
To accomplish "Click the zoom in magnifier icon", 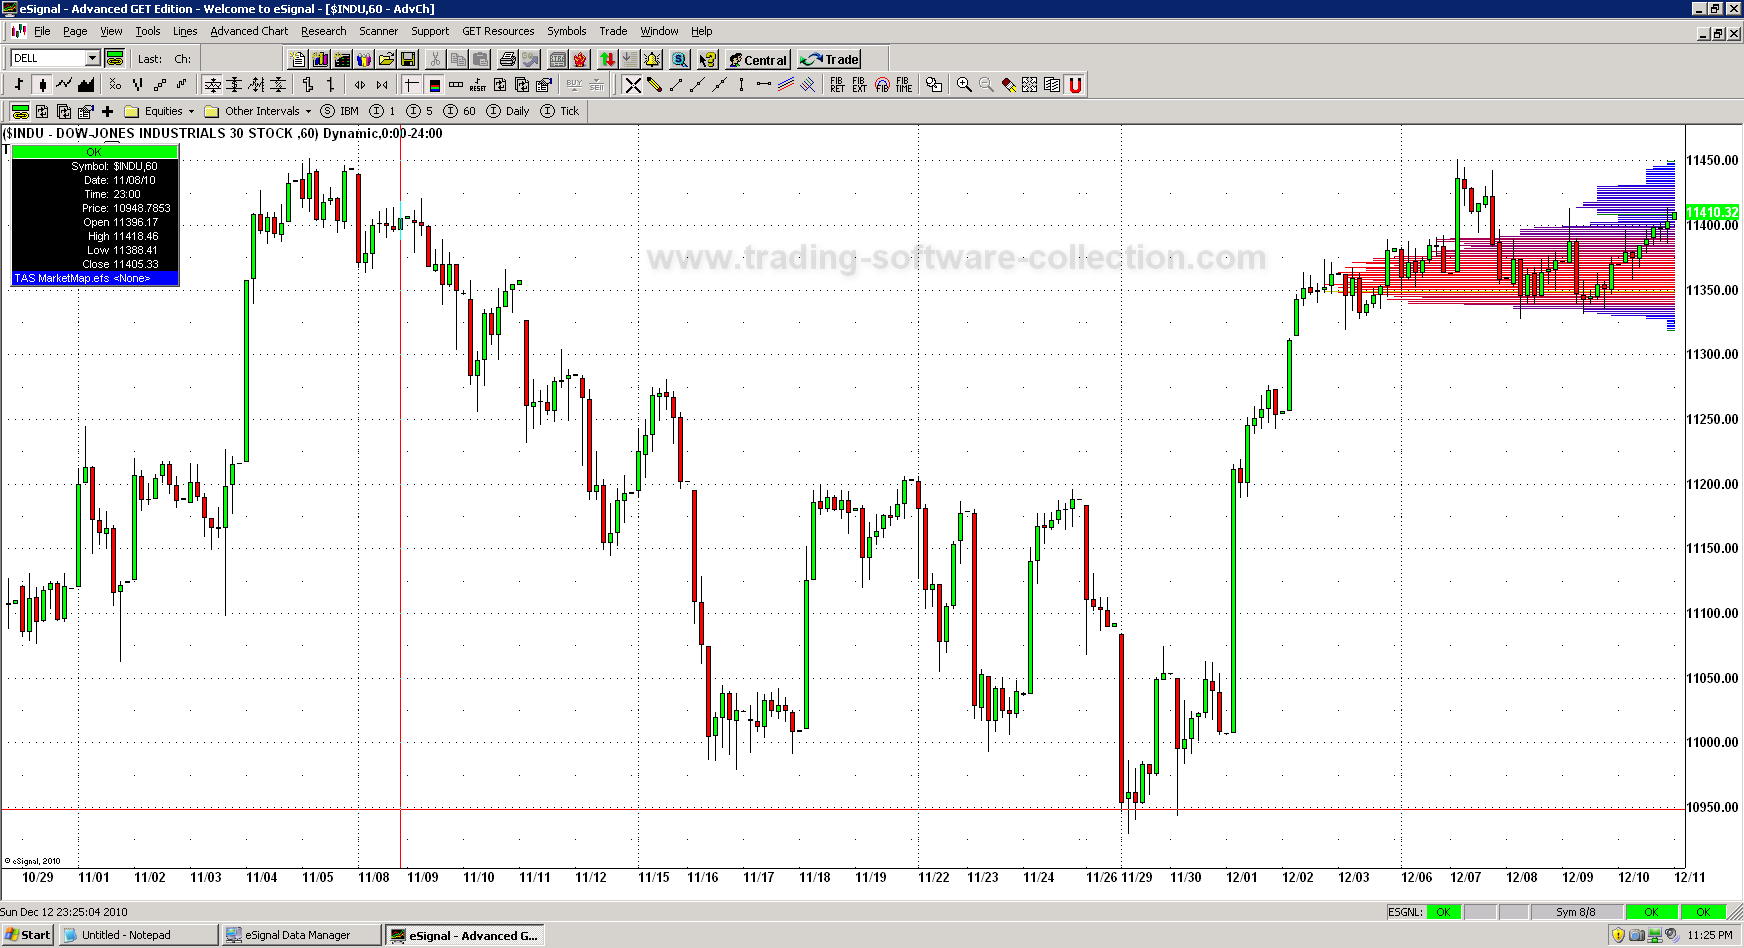I will [964, 85].
